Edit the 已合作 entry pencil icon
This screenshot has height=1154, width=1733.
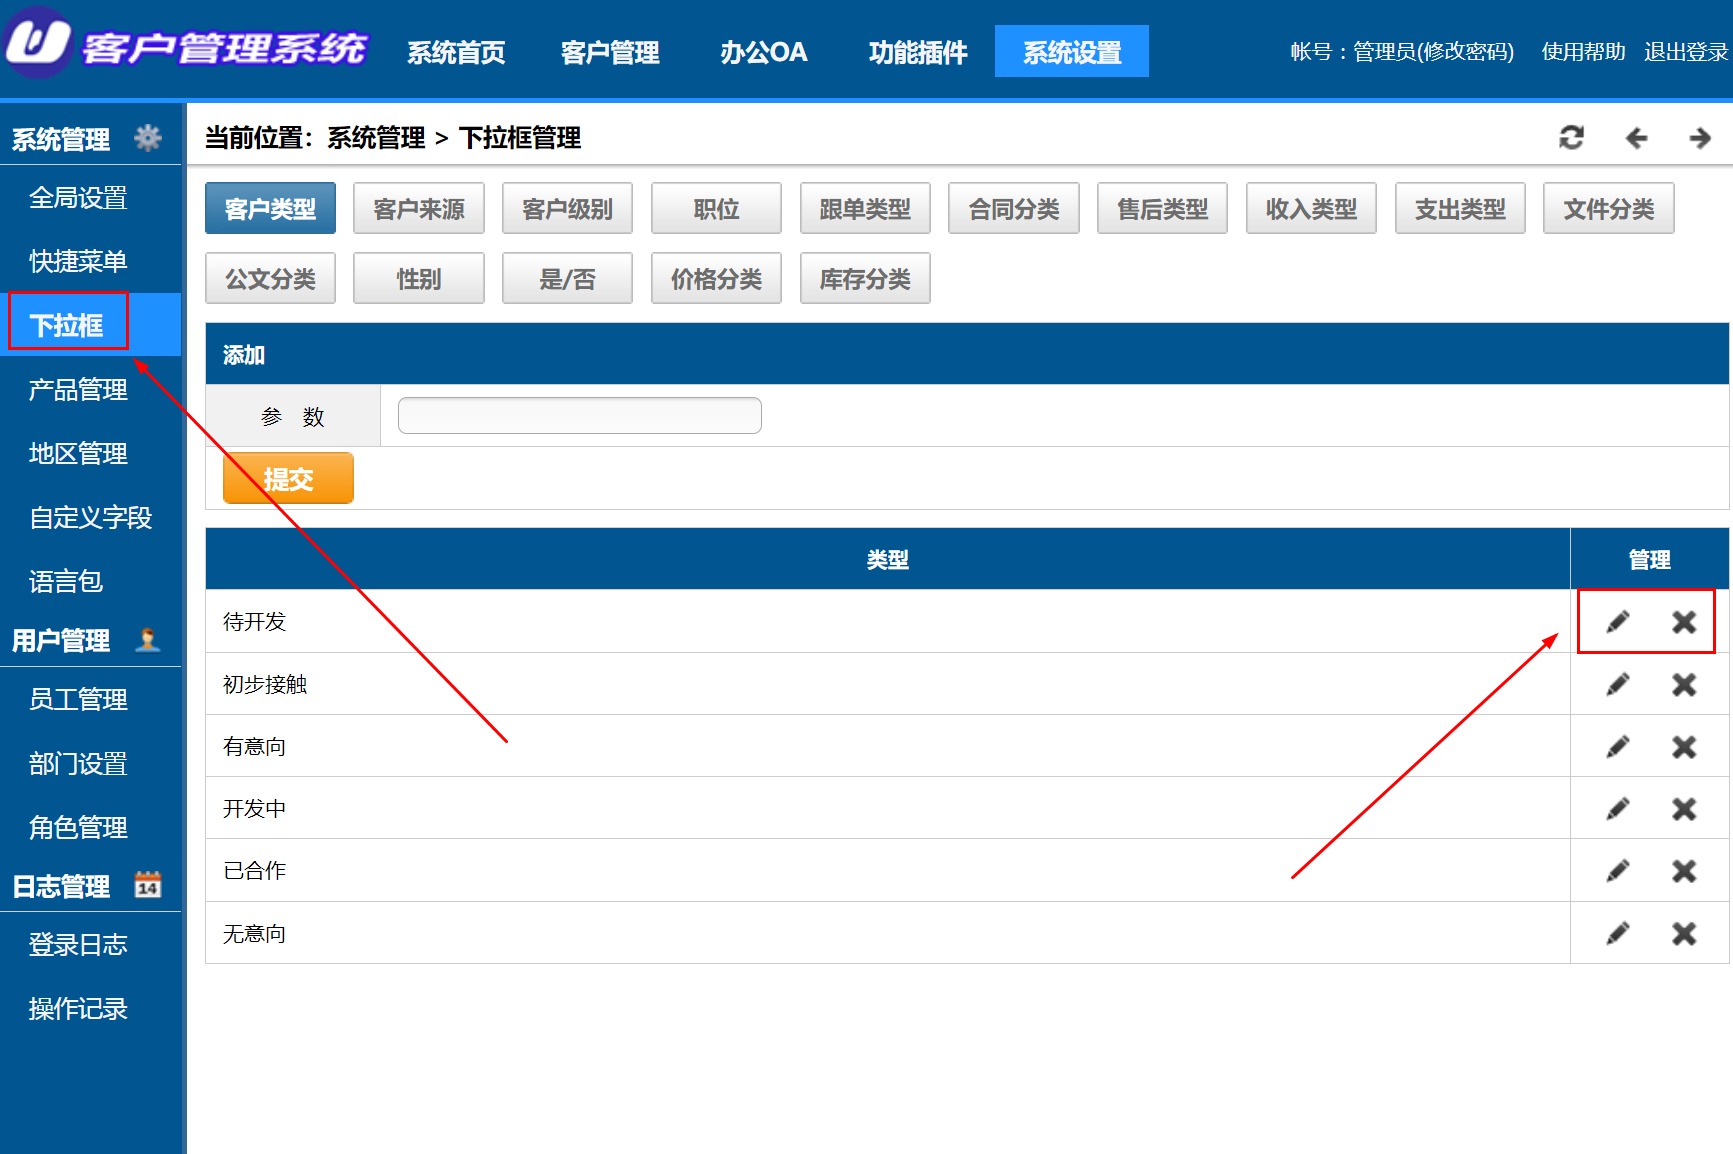tap(1617, 871)
